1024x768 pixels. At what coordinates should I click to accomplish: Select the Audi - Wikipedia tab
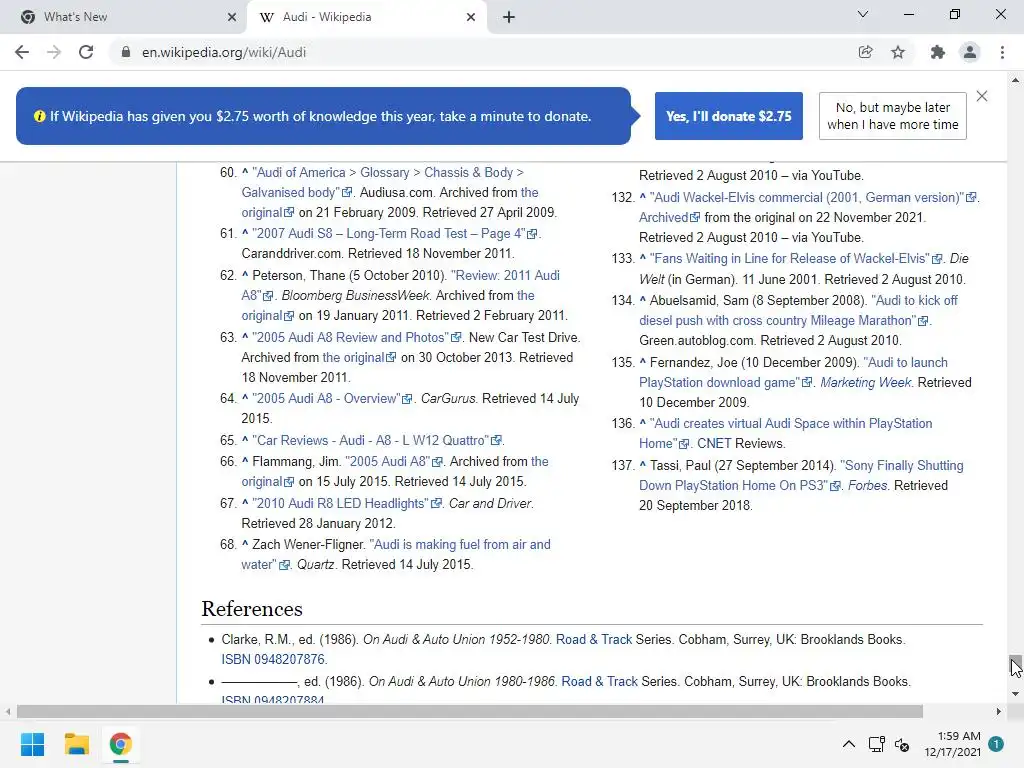(x=366, y=18)
